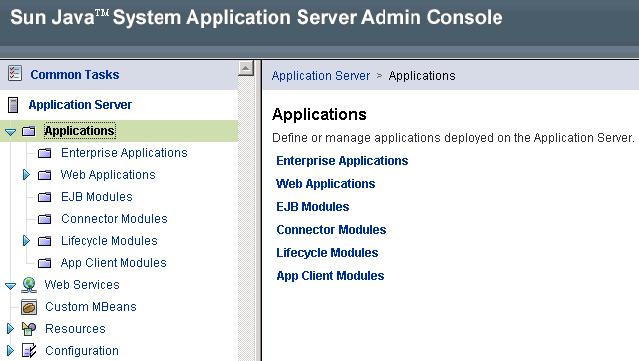This screenshot has width=639, height=361.
Task: Expand the Configuration tree node
Action: (x=10, y=350)
